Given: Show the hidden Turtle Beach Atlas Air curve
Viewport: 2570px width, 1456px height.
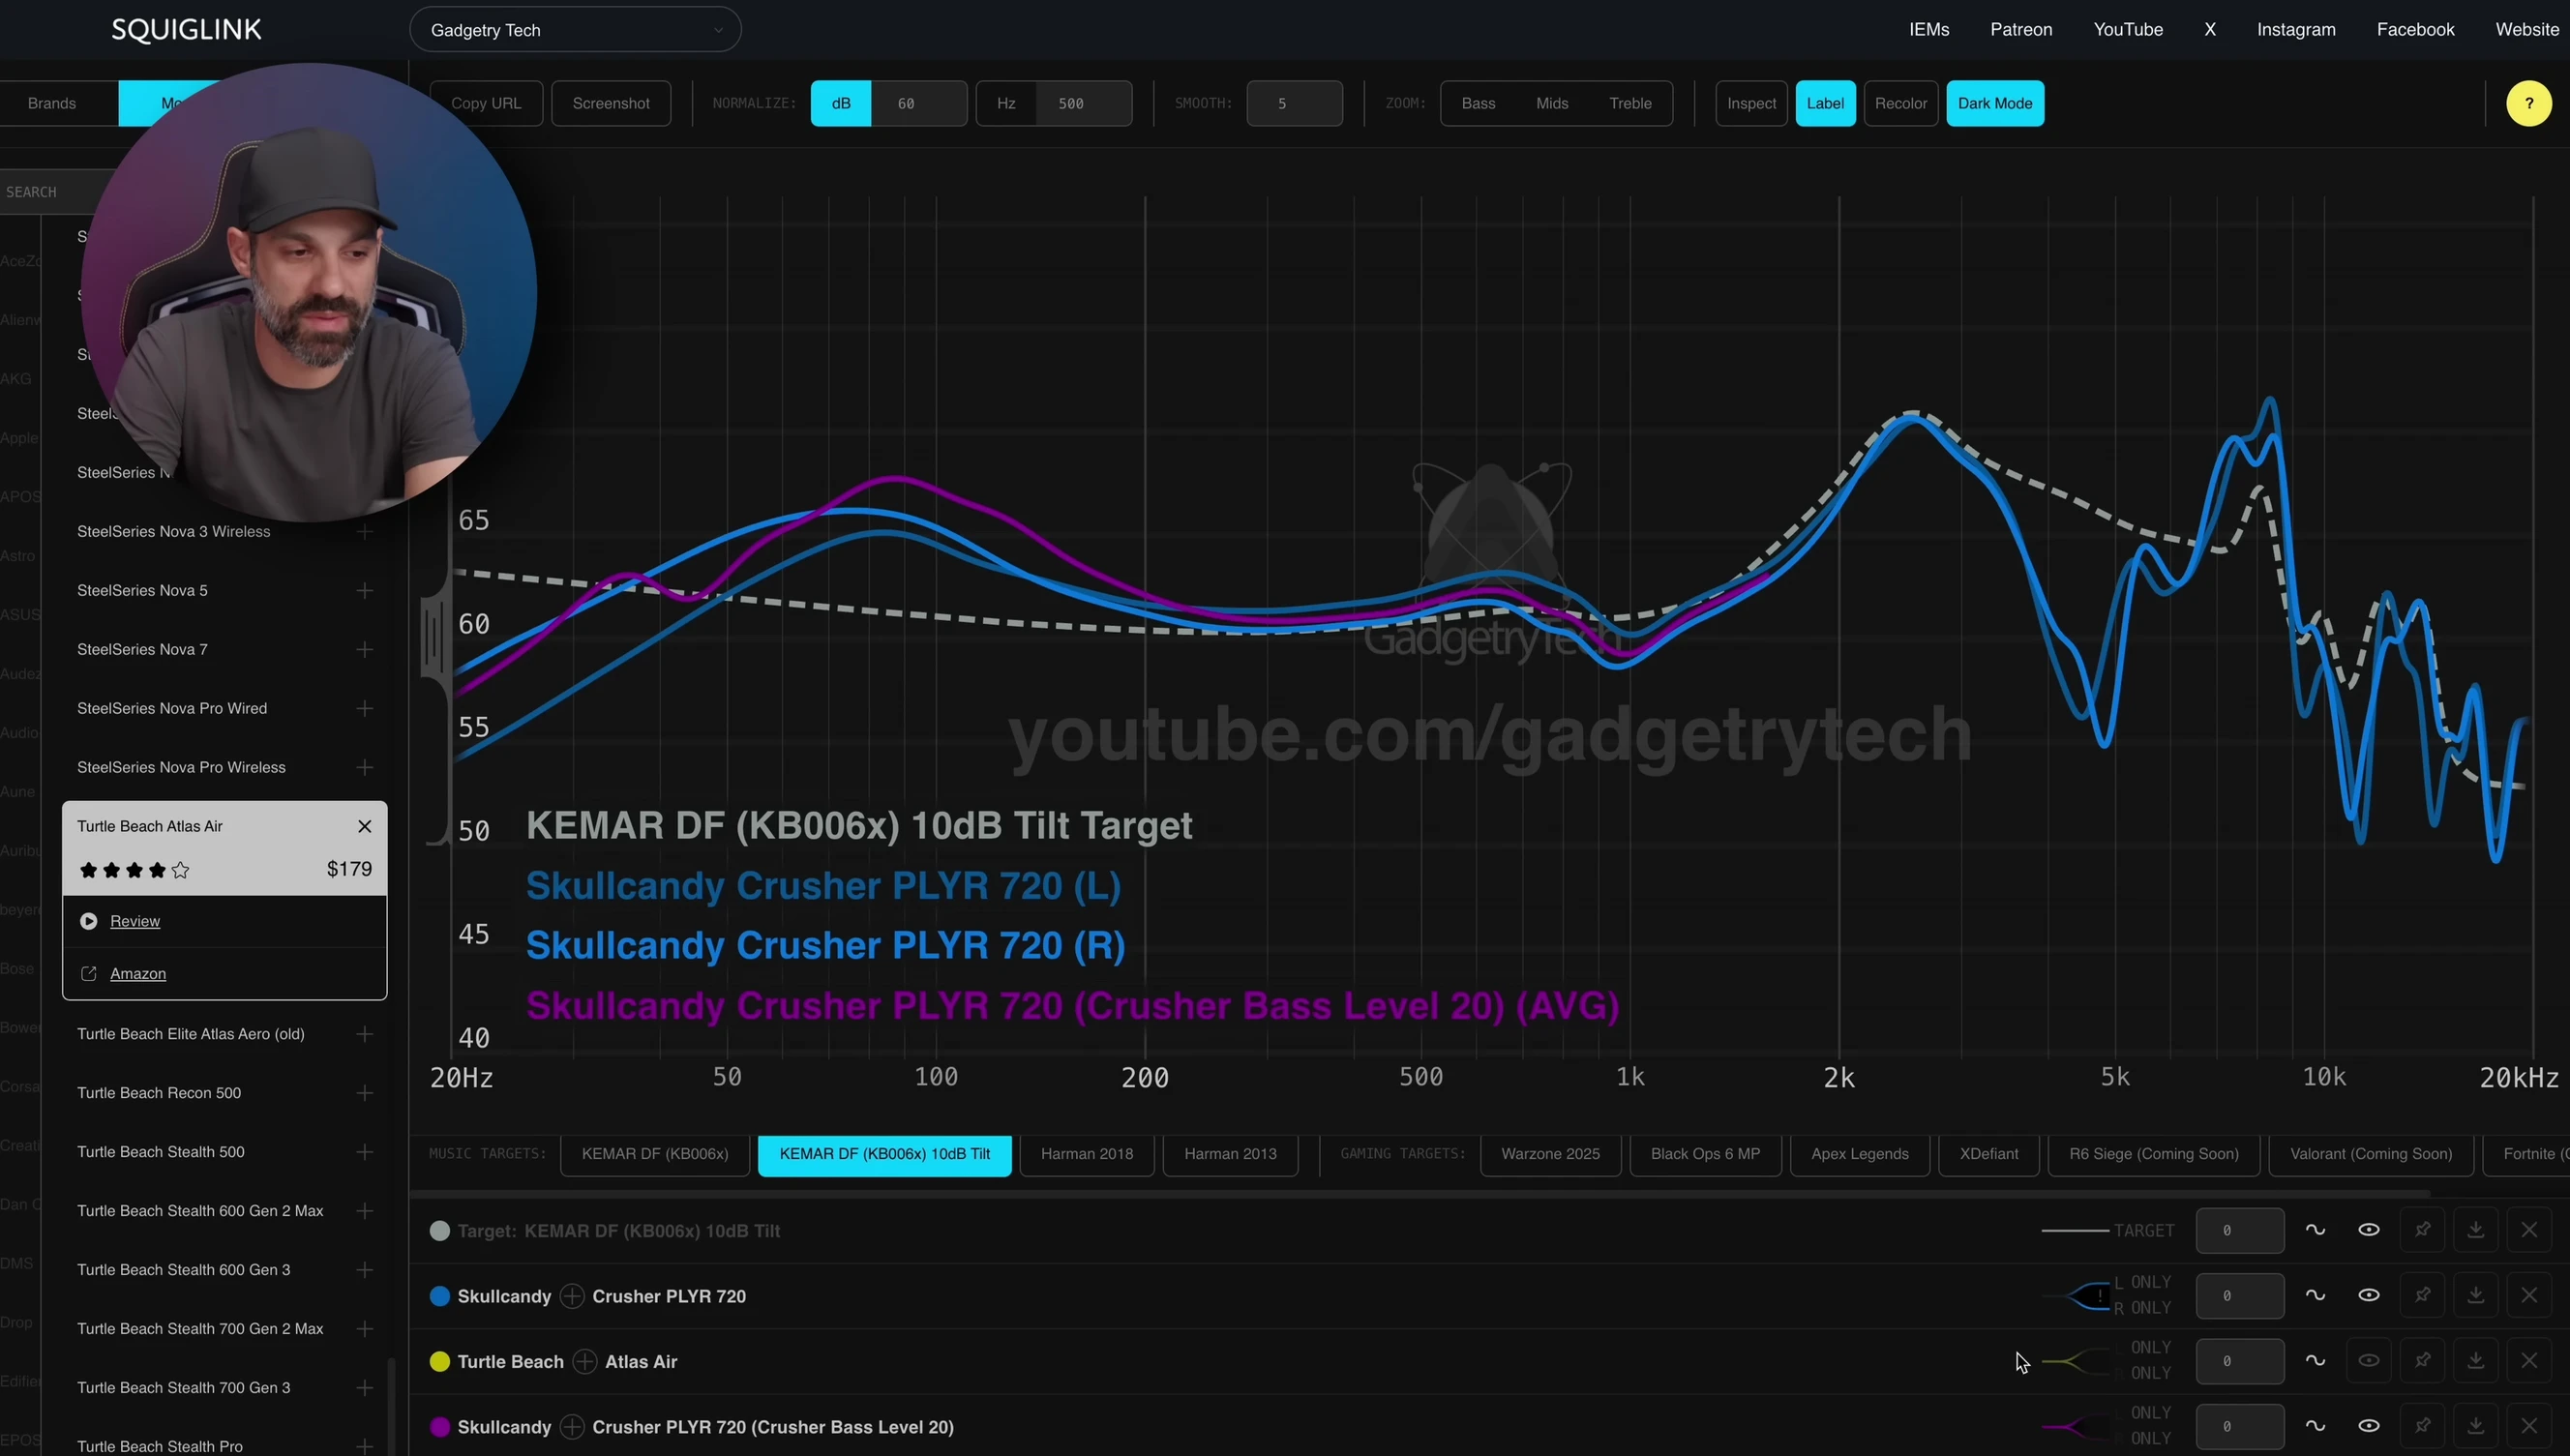Looking at the screenshot, I should tap(2368, 1361).
